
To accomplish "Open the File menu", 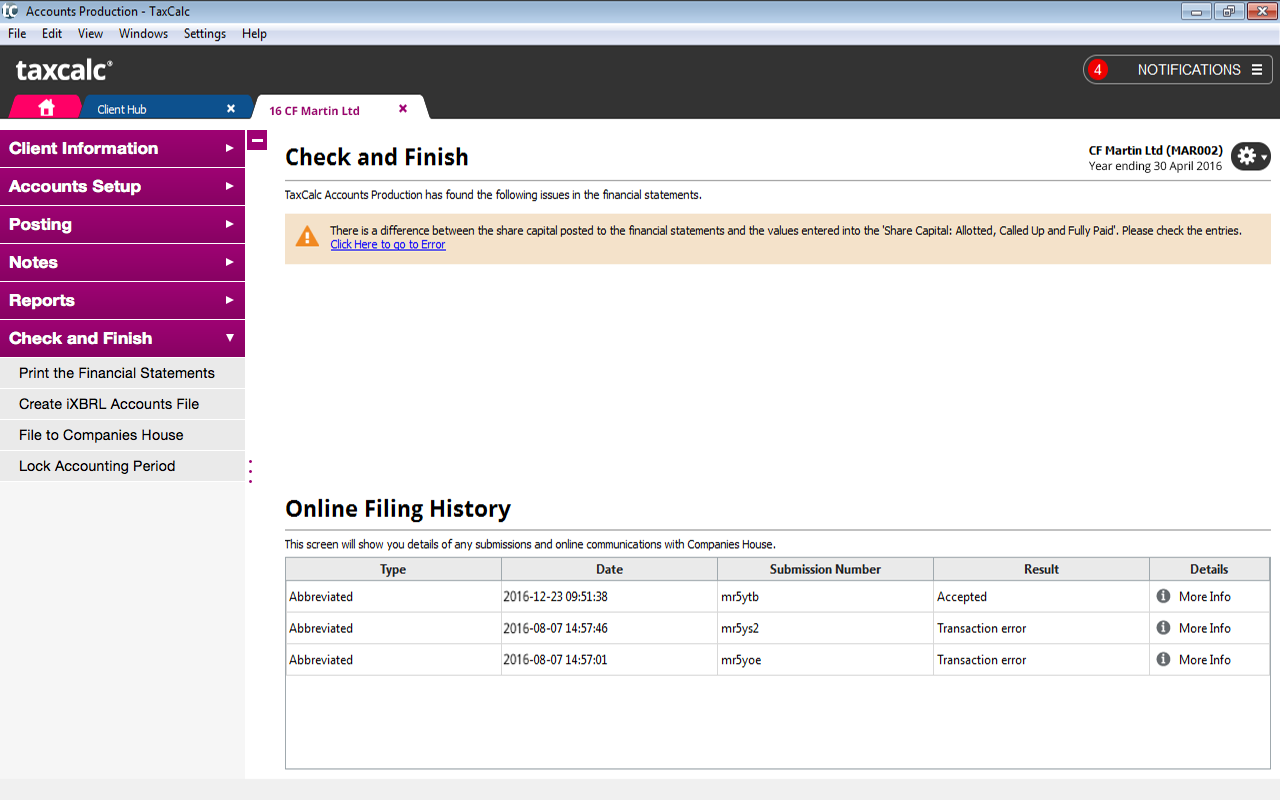I will coord(17,33).
